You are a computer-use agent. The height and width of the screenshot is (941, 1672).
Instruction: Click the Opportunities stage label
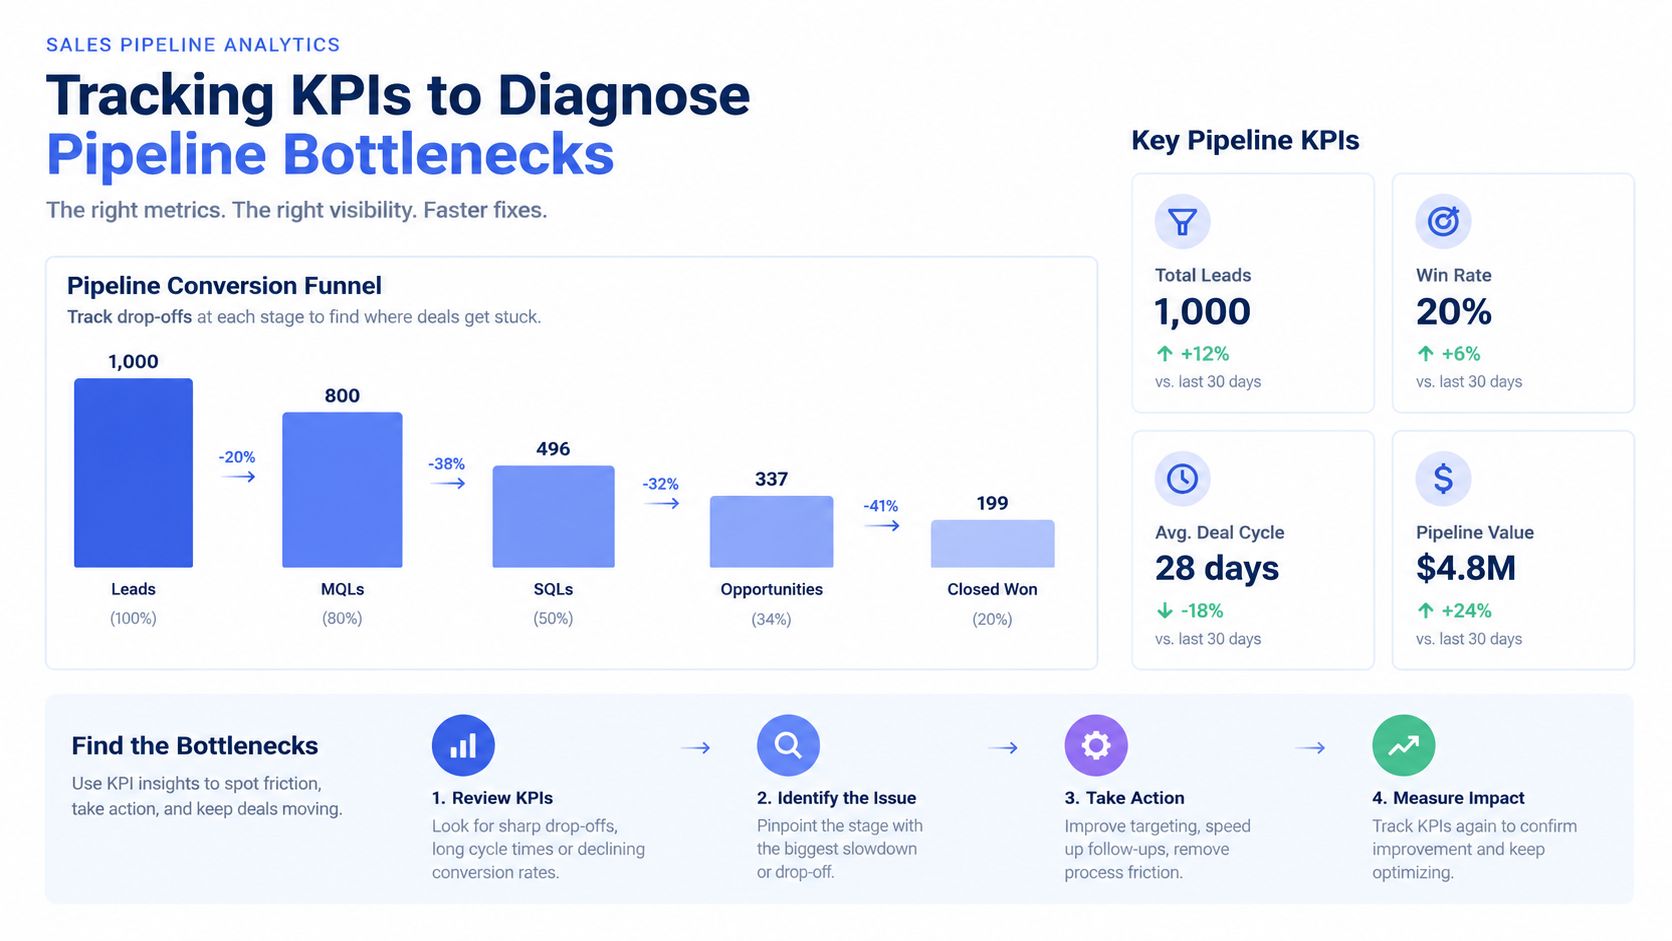[771, 590]
